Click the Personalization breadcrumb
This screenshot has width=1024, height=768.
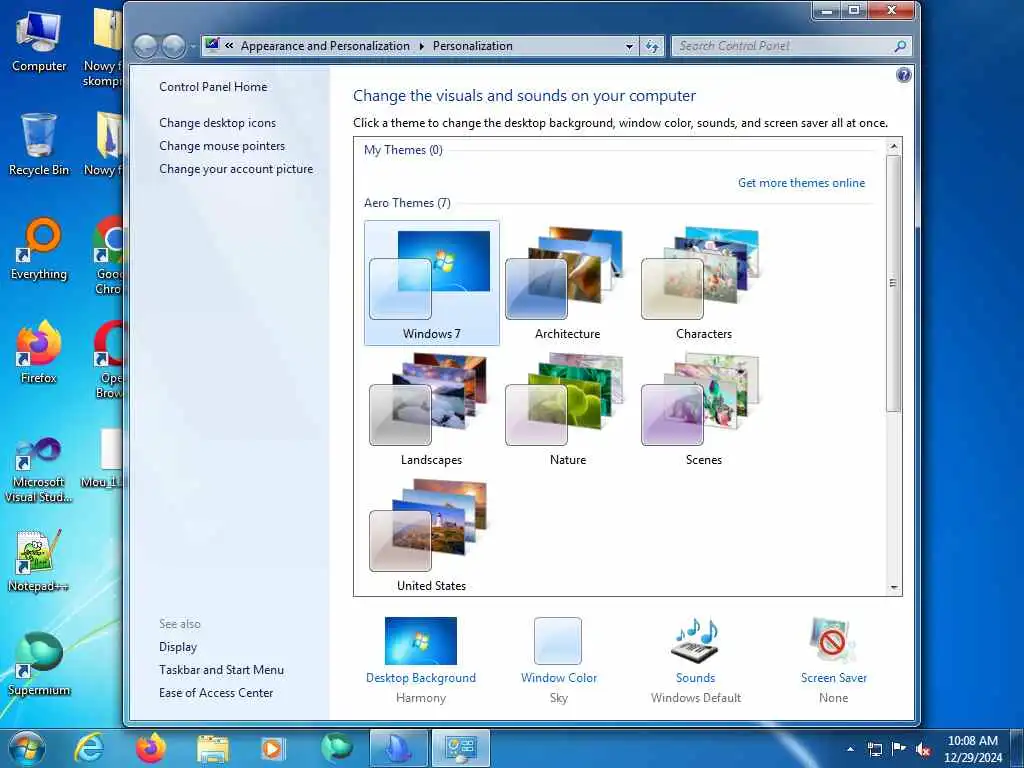(473, 46)
